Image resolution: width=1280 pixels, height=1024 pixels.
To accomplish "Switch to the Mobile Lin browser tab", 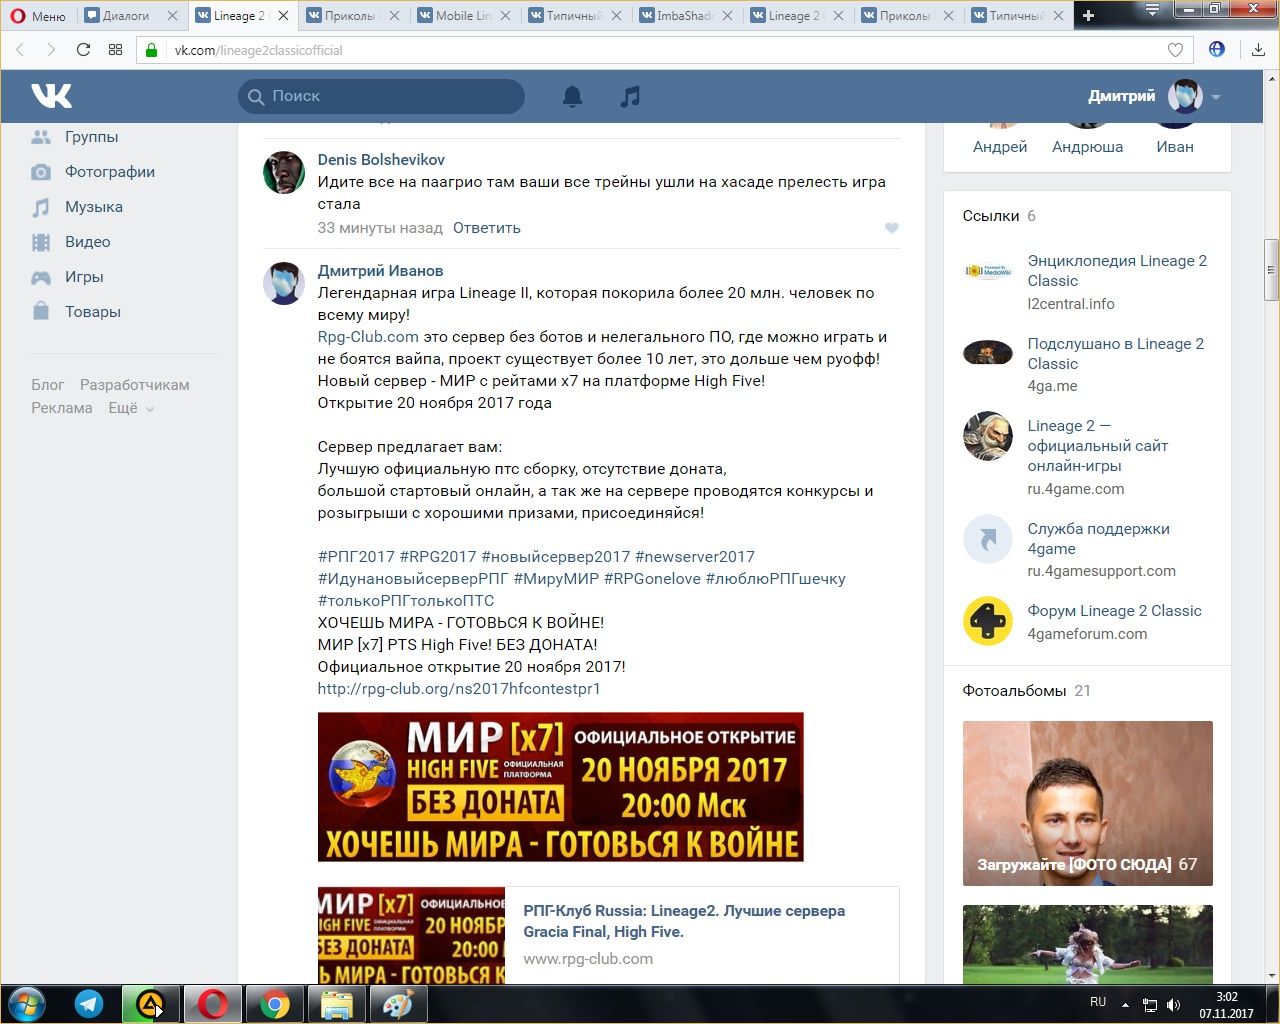I will pos(463,15).
